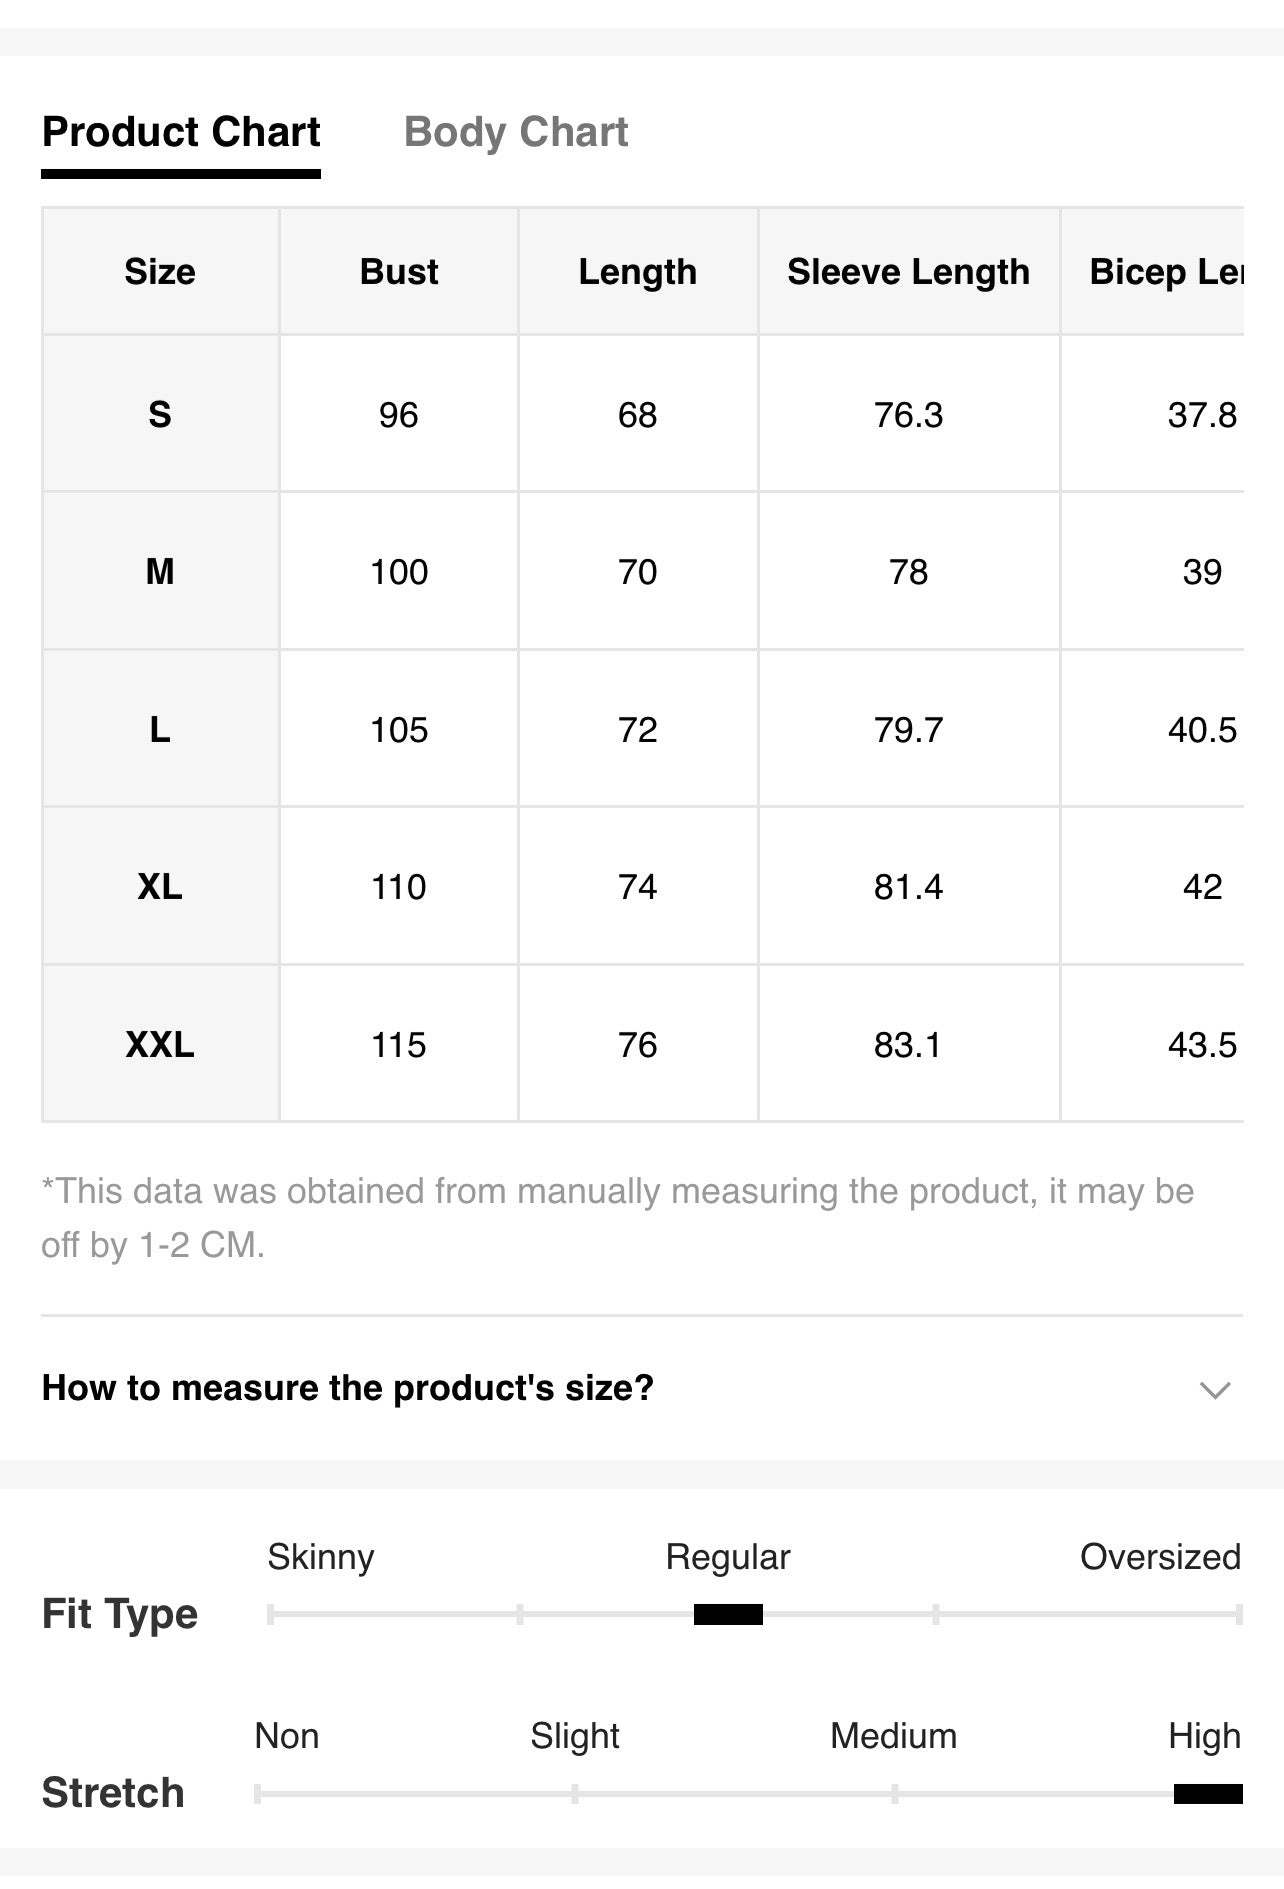Screen dimensions: 1284x1889
Task: Select the Product Chart tab
Action: tap(181, 132)
